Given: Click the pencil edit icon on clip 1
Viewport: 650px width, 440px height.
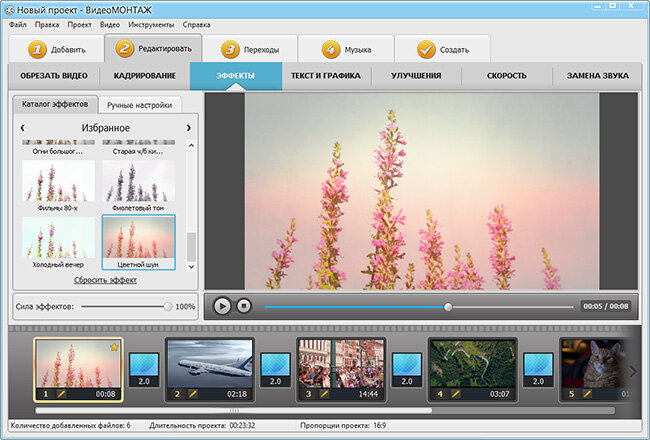Looking at the screenshot, I should click(62, 394).
